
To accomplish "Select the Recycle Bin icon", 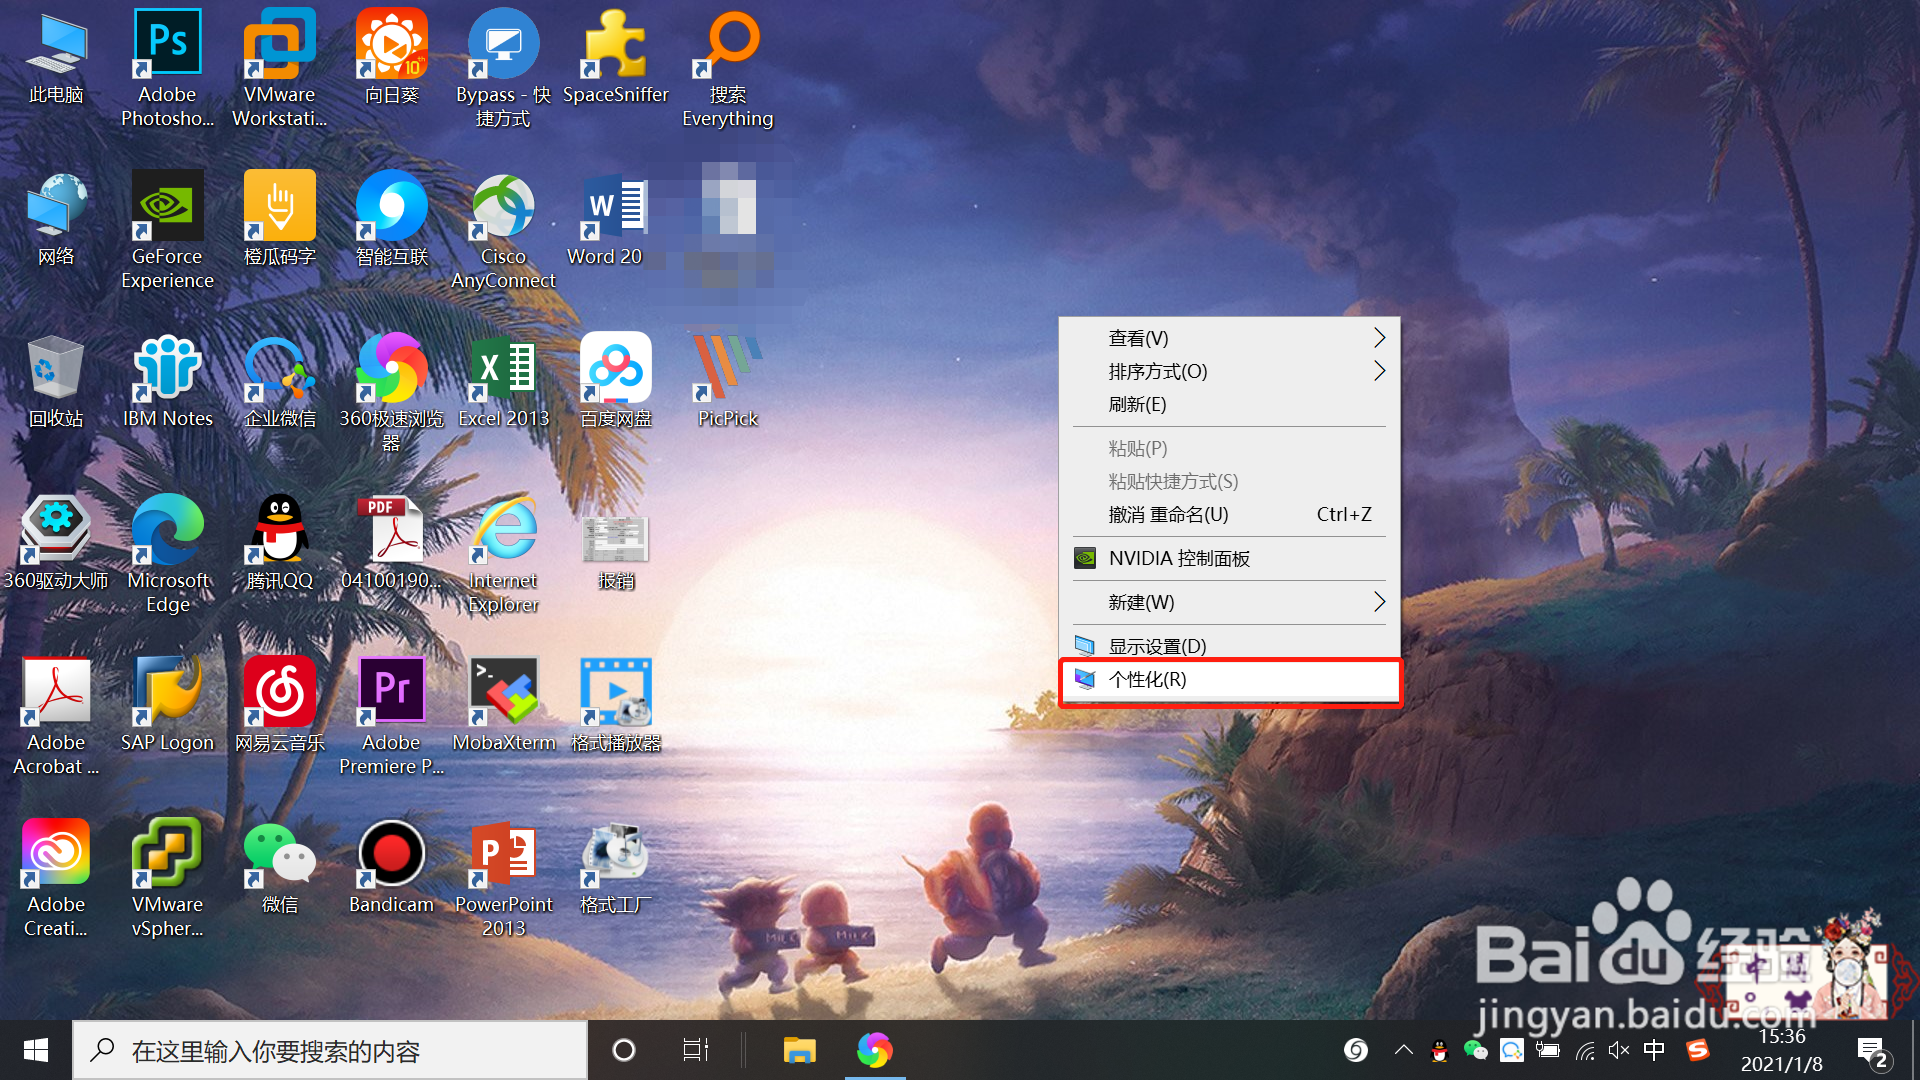I will tap(55, 369).
